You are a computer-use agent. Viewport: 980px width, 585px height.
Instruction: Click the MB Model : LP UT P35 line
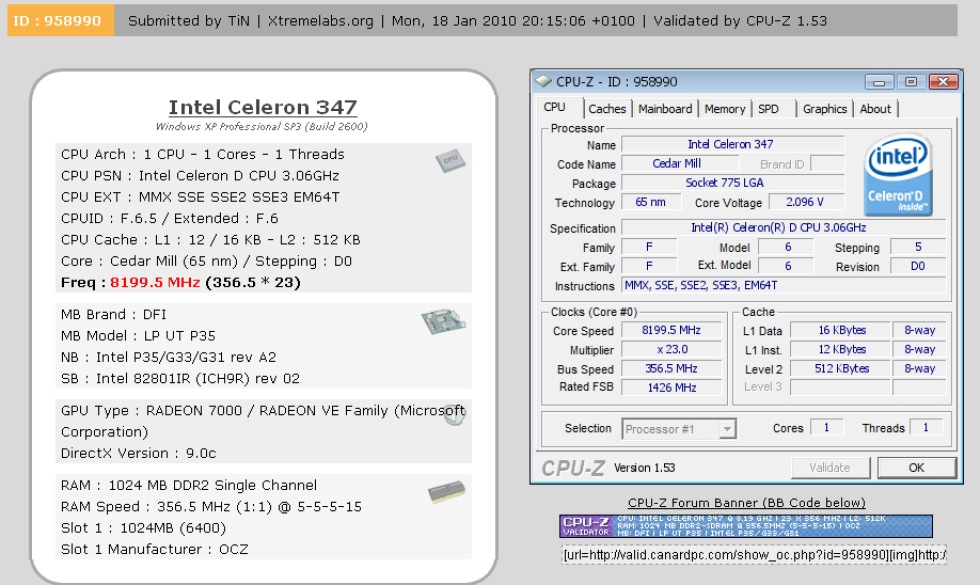point(138,336)
